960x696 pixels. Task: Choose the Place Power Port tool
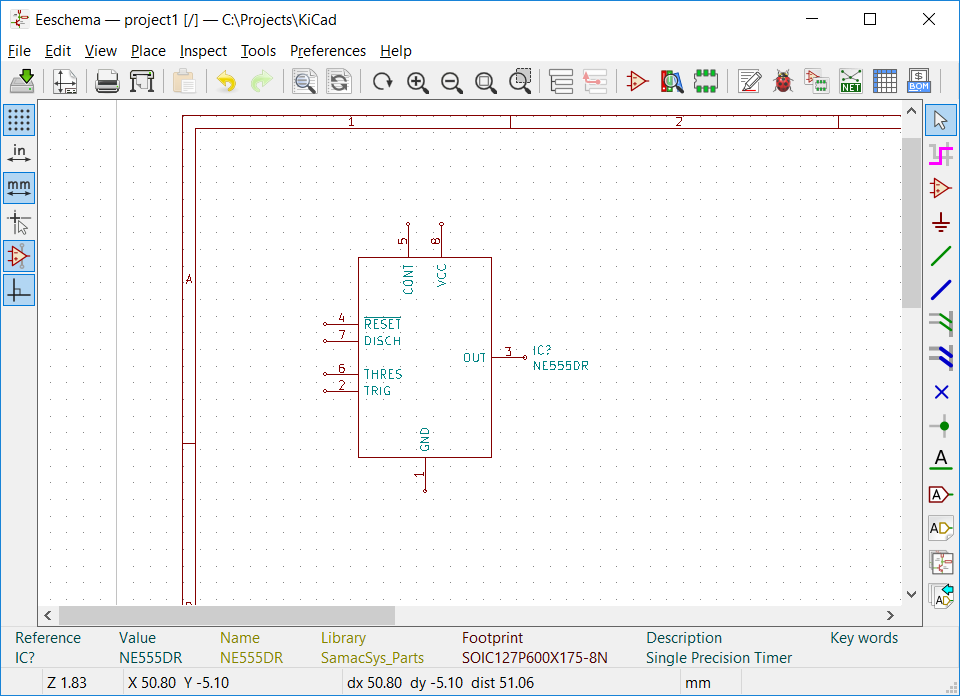[x=941, y=222]
